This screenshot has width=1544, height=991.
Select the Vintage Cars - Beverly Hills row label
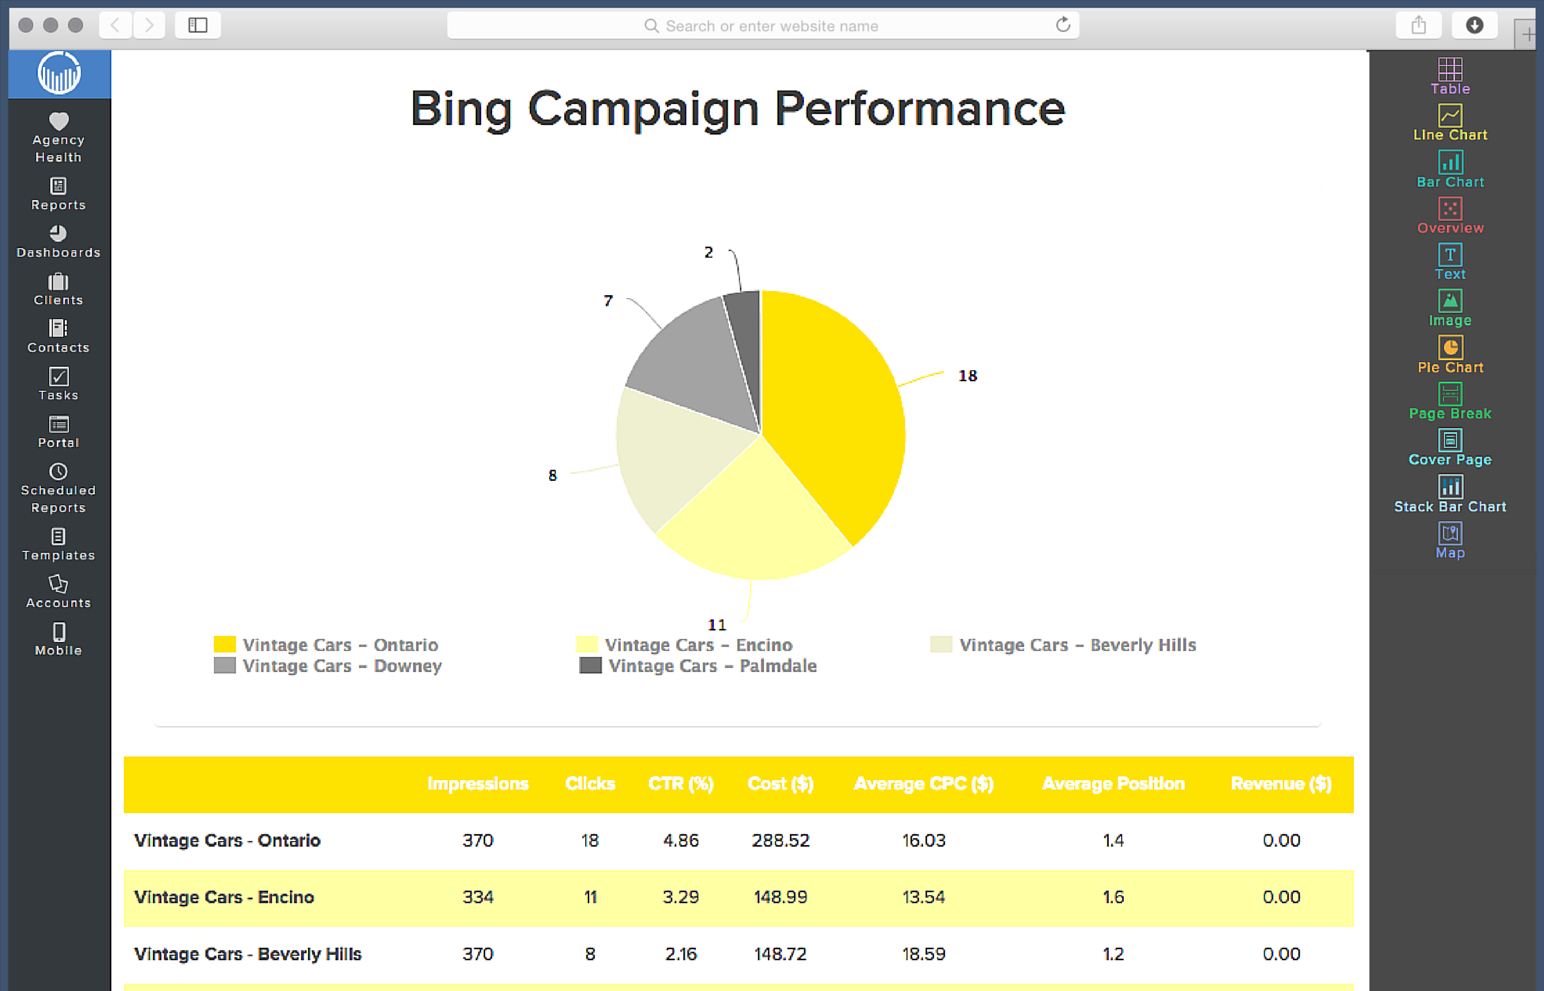click(x=248, y=955)
